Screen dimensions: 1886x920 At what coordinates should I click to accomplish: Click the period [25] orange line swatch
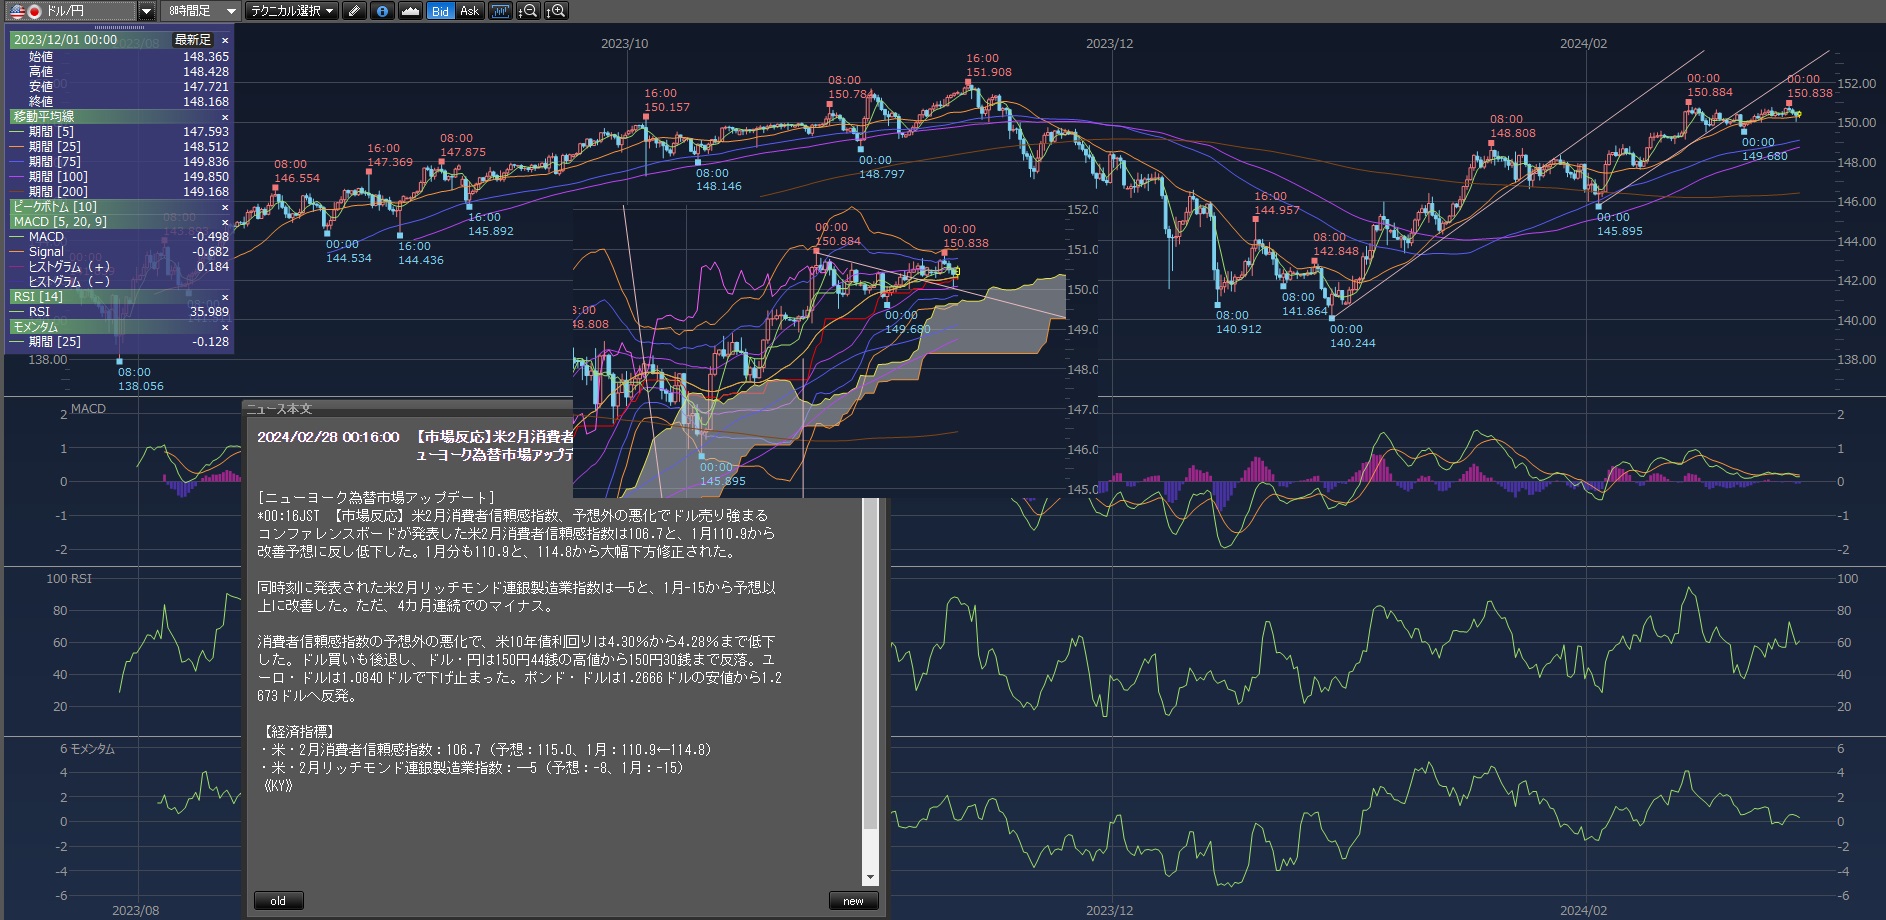tap(17, 147)
